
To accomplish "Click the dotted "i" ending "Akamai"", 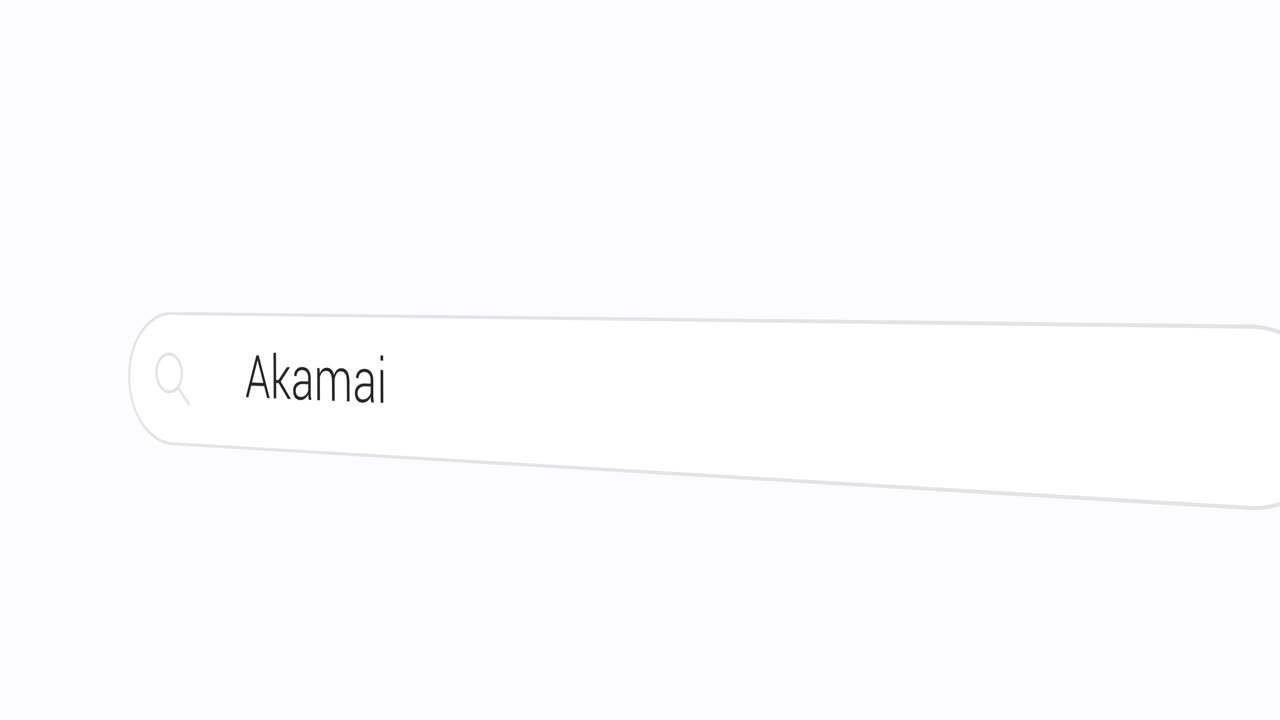I will (x=381, y=381).
